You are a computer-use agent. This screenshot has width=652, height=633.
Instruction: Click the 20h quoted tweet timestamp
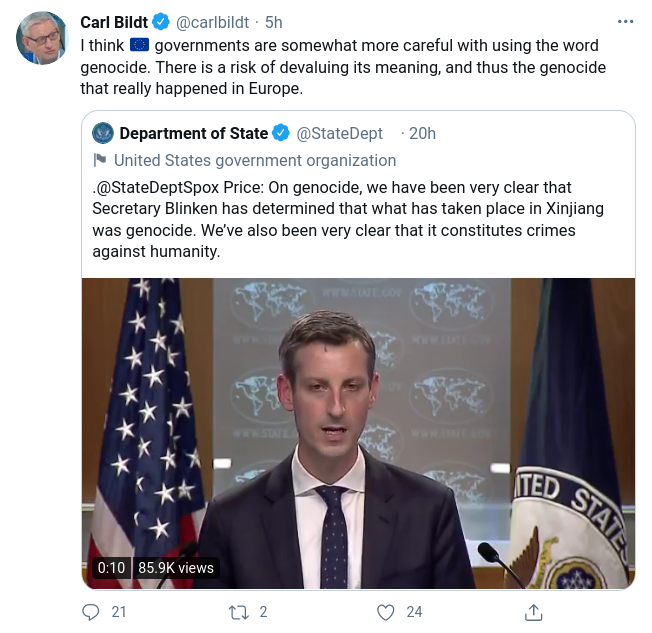[x=422, y=134]
